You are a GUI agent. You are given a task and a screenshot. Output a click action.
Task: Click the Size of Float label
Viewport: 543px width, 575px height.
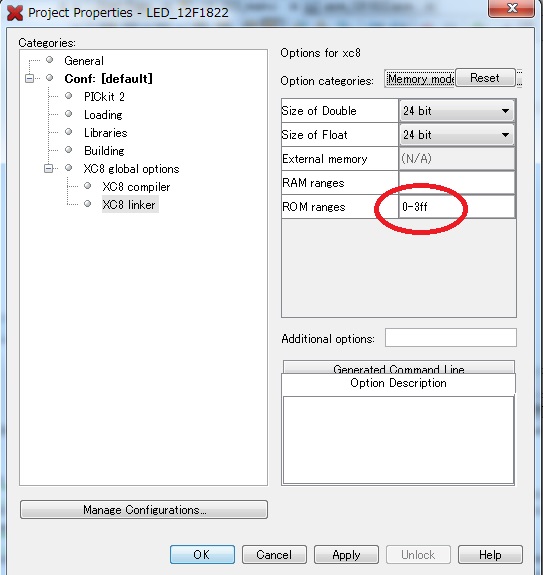click(x=315, y=135)
